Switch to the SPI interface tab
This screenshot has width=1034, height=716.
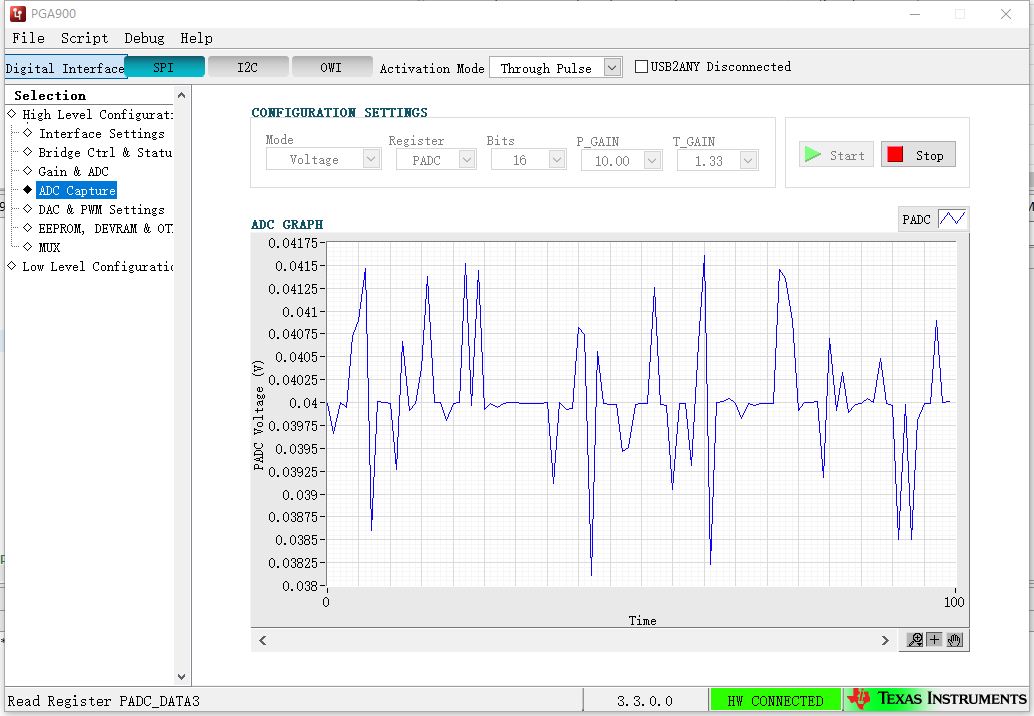[x=164, y=67]
